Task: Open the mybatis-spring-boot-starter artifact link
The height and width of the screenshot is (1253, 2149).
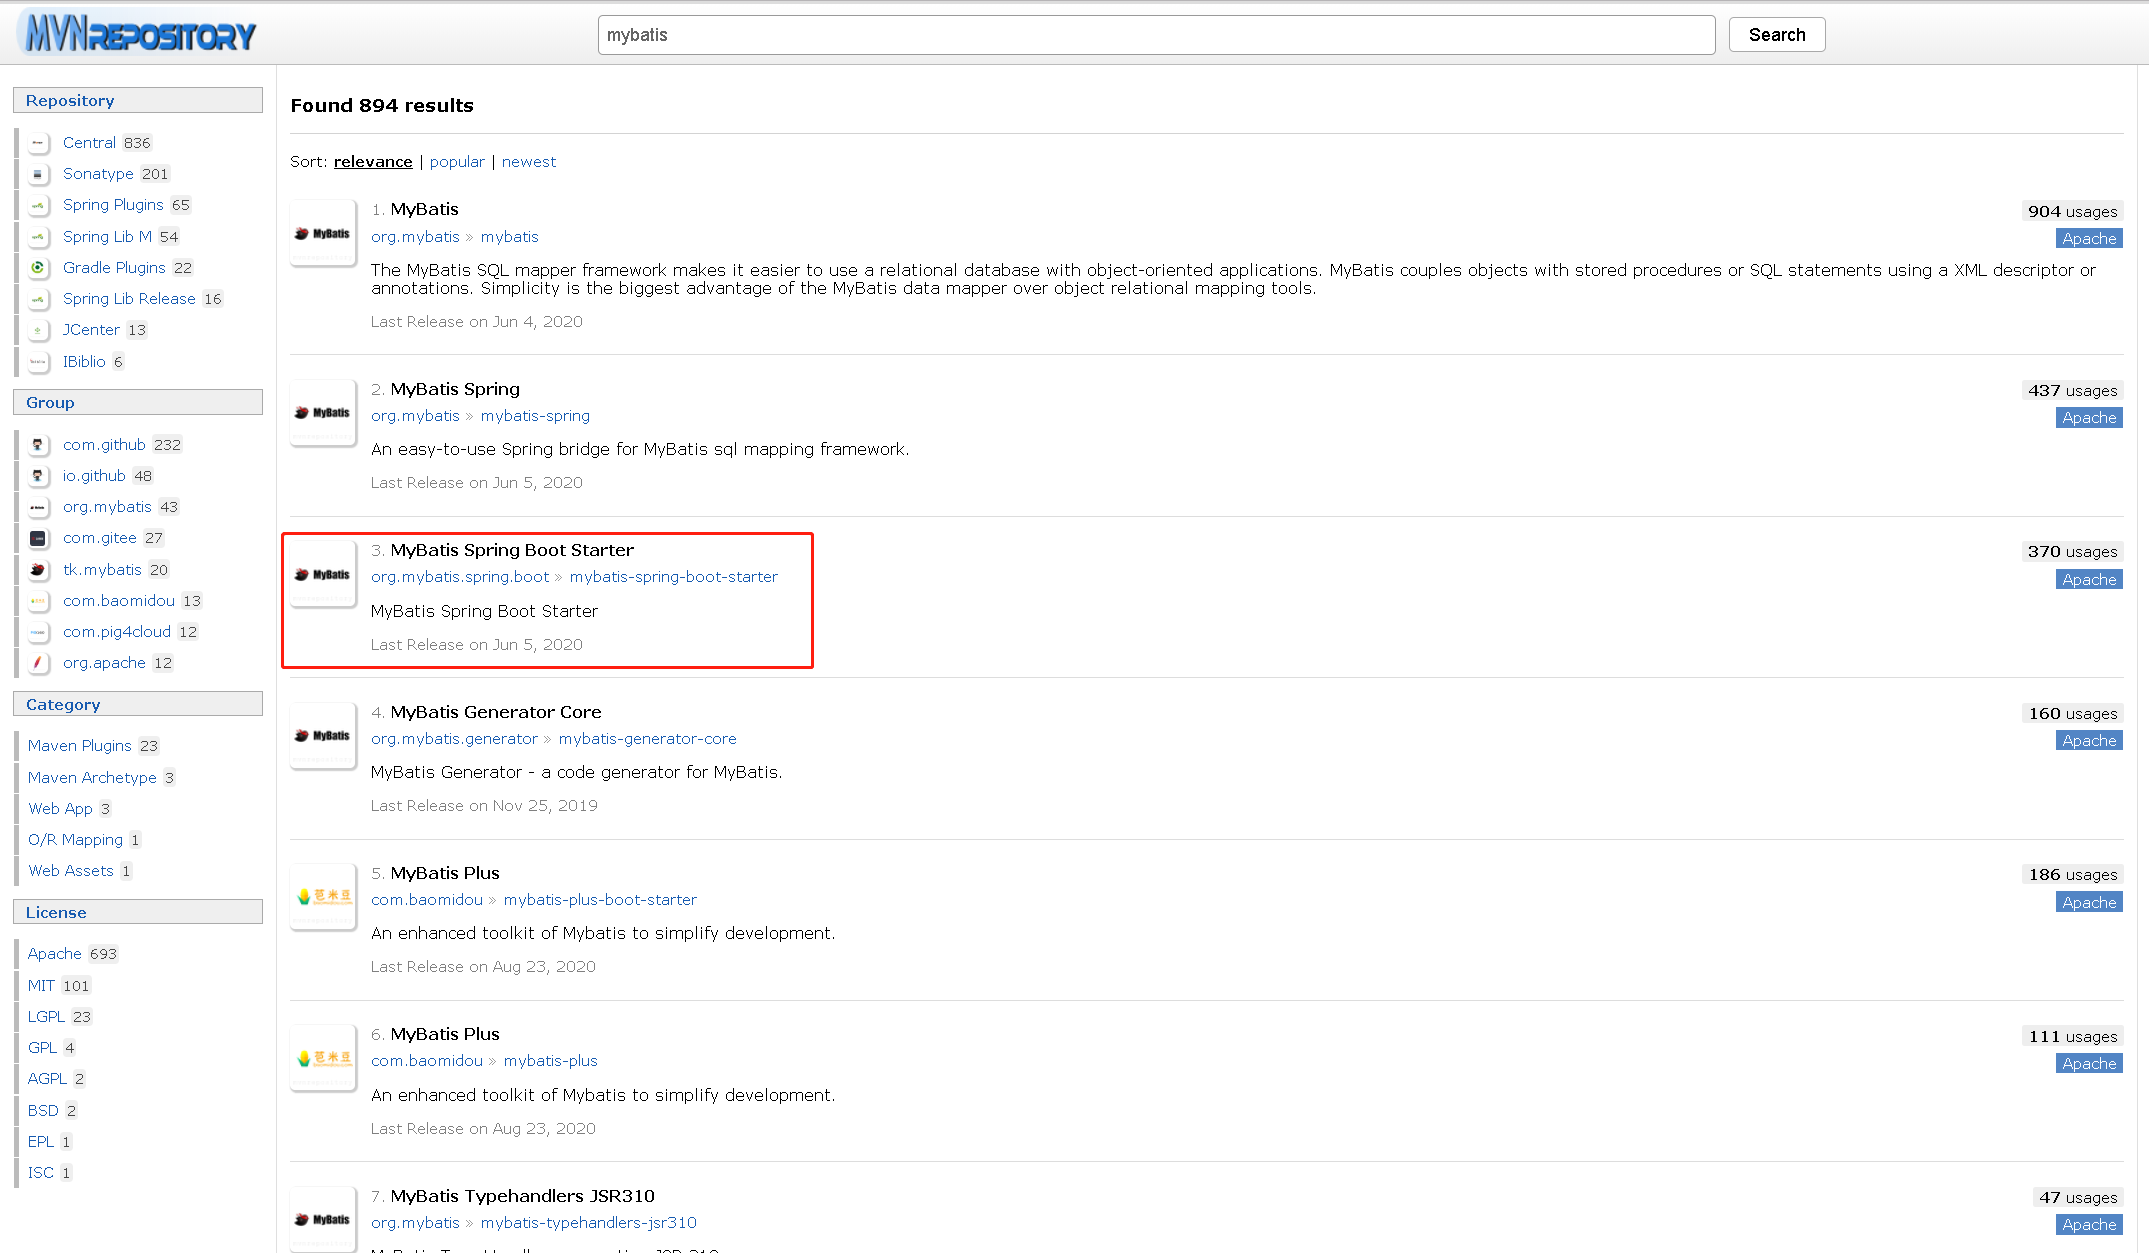Action: click(673, 577)
